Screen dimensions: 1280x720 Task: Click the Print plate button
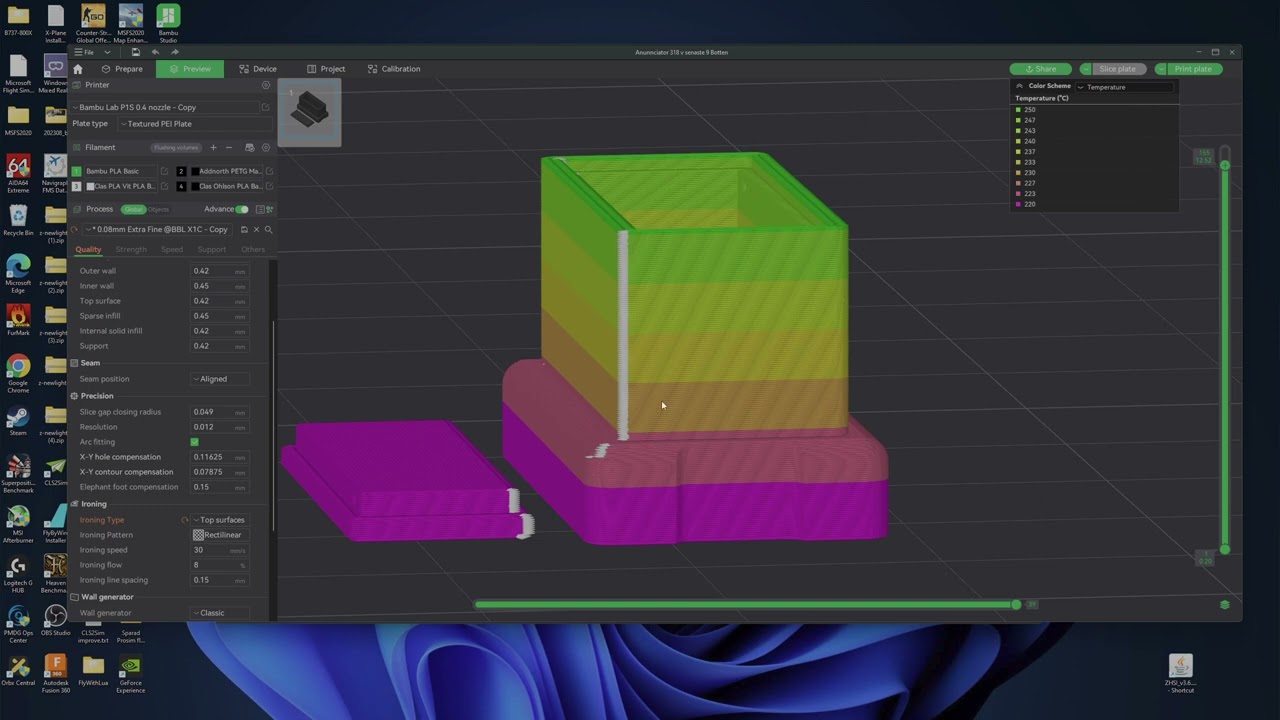pyautogui.click(x=1194, y=69)
